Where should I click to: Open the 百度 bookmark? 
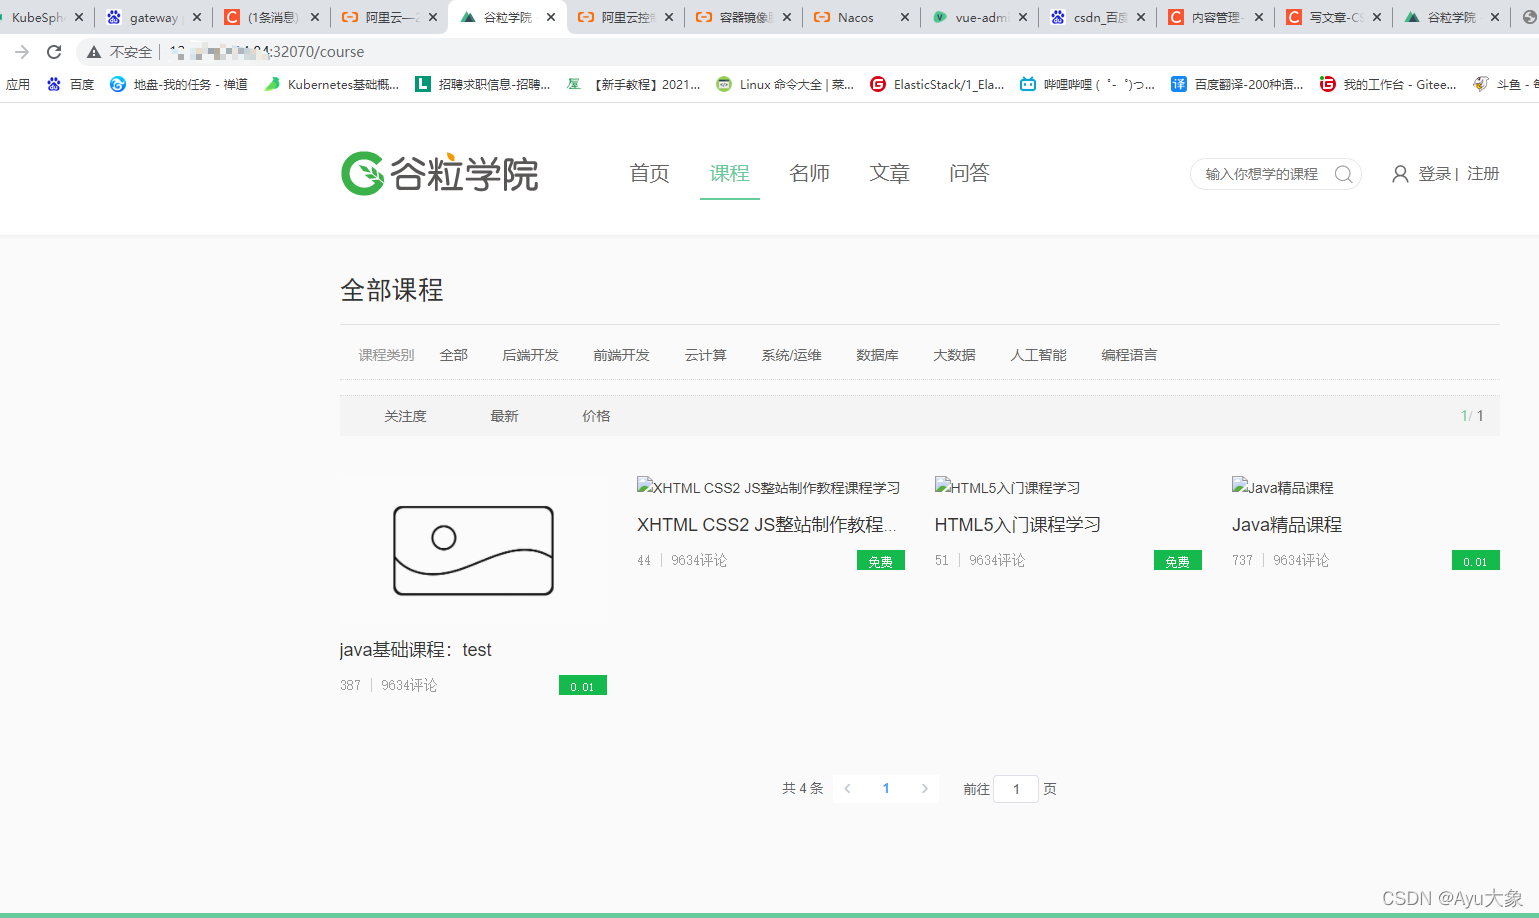(71, 85)
